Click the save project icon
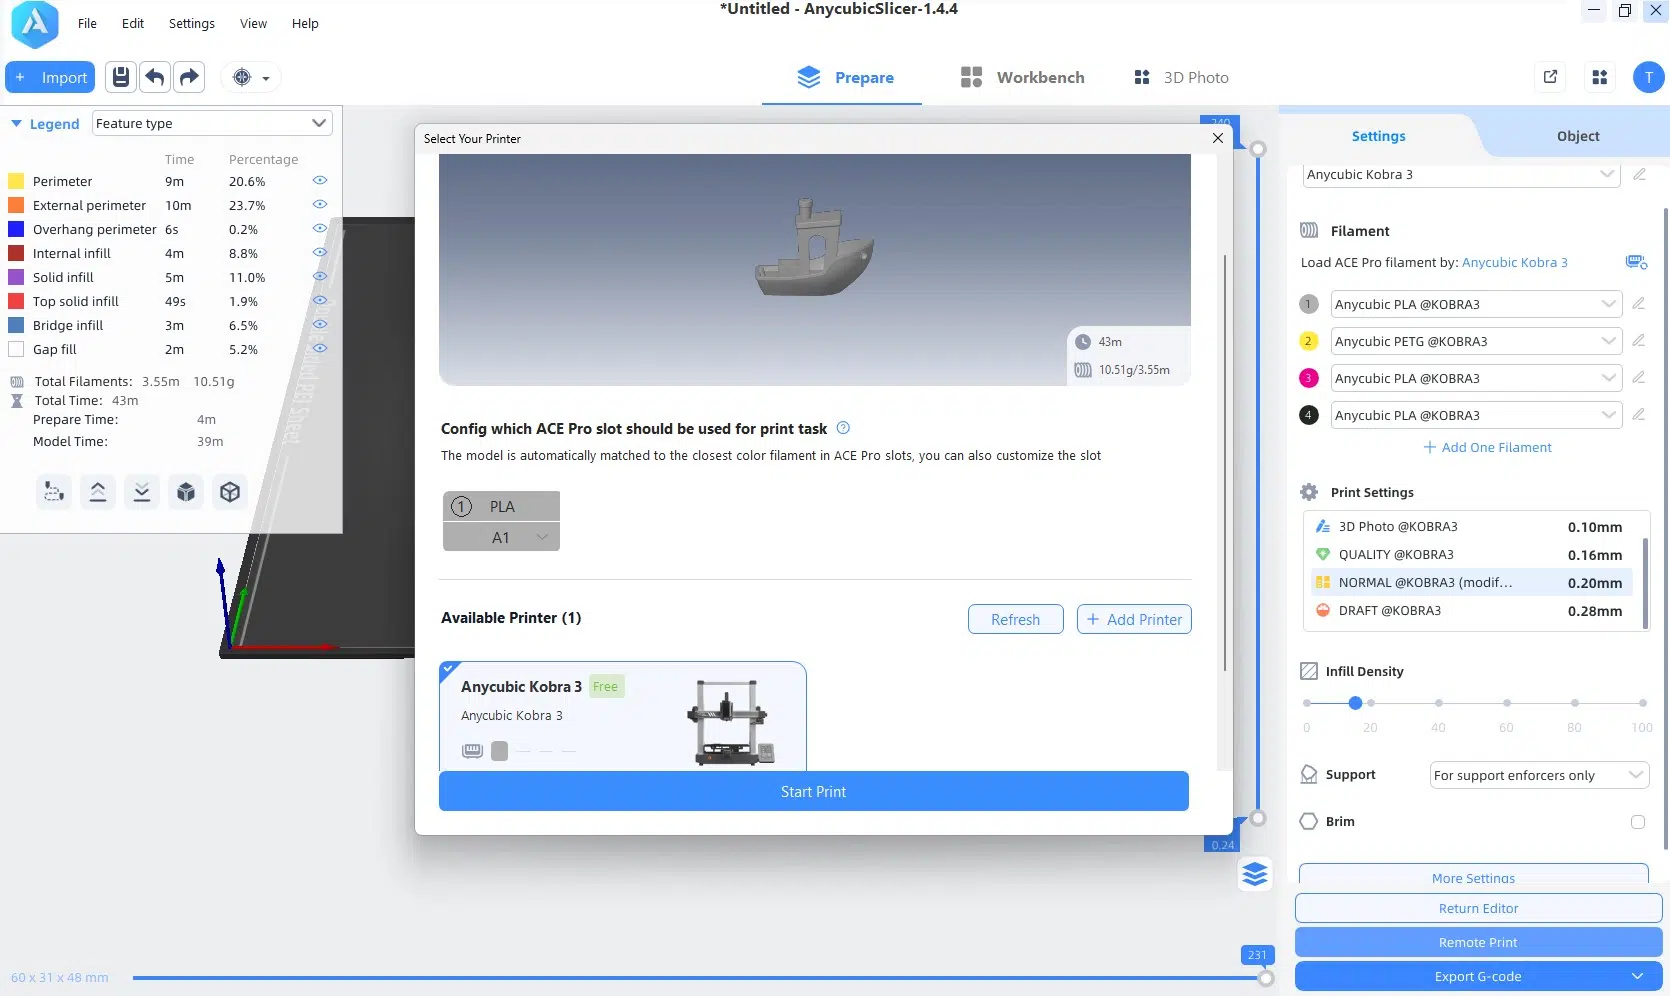1670x996 pixels. coord(121,77)
